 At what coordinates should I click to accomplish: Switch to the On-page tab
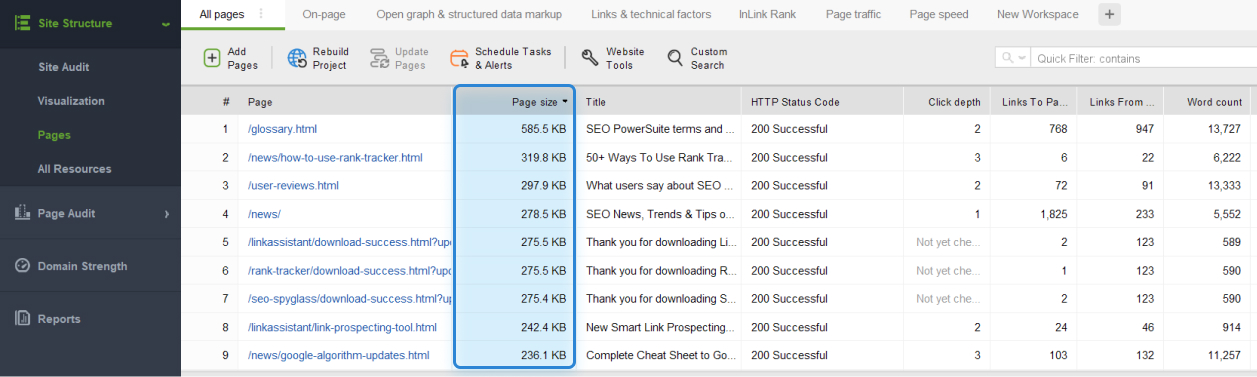(x=324, y=14)
